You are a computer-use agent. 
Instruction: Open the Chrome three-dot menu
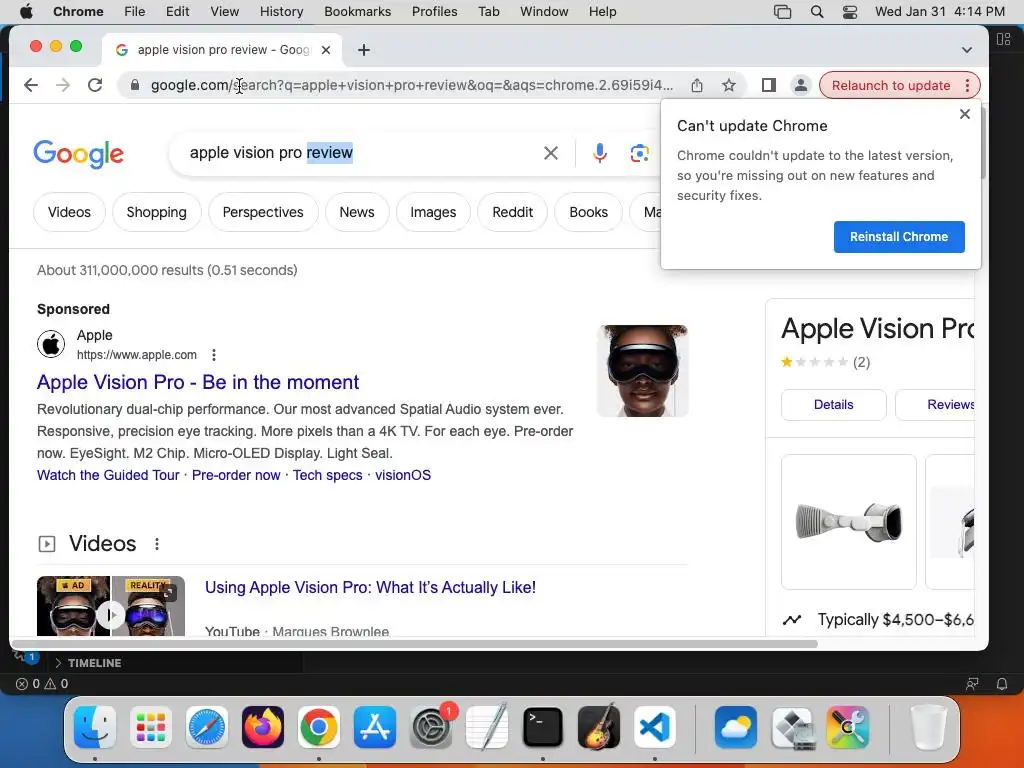click(x=967, y=85)
